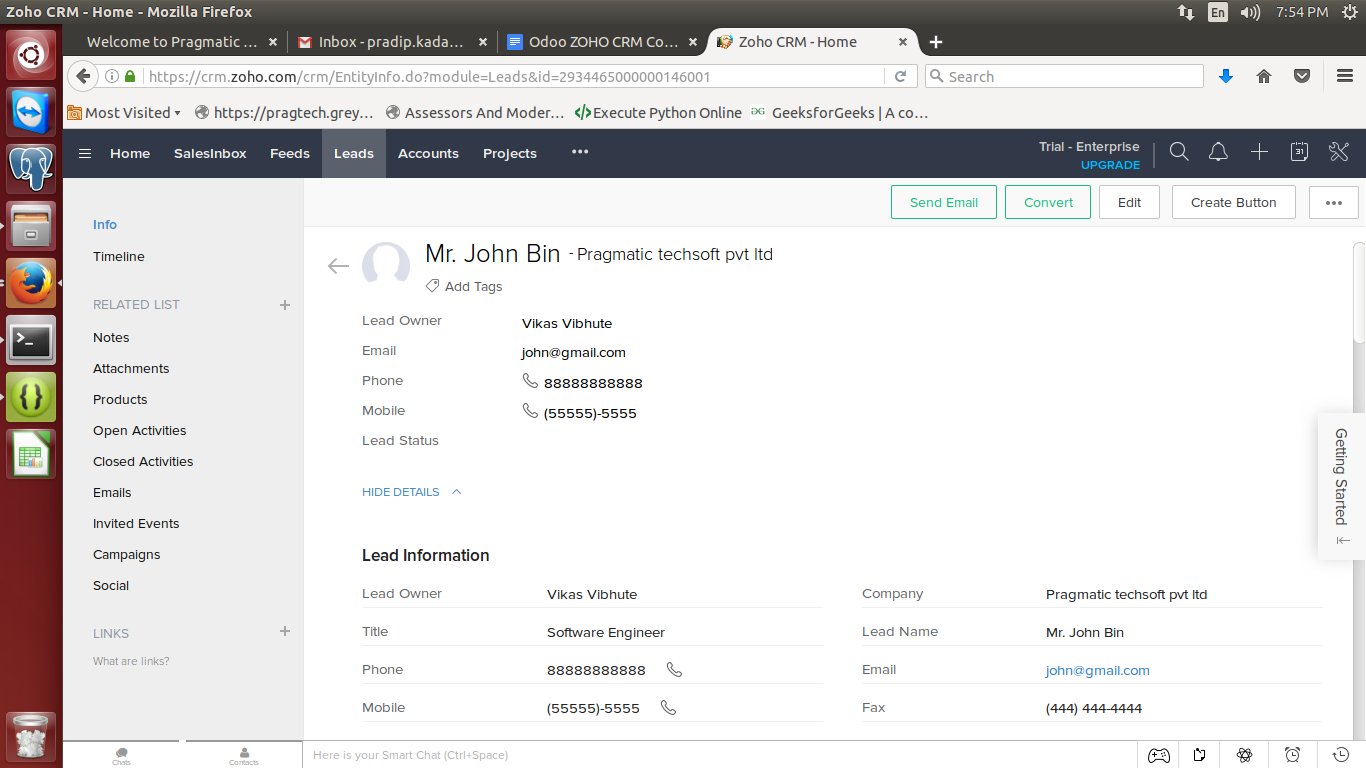Open the Terminal from the Ubuntu dock
This screenshot has height=768, width=1366.
(31, 341)
